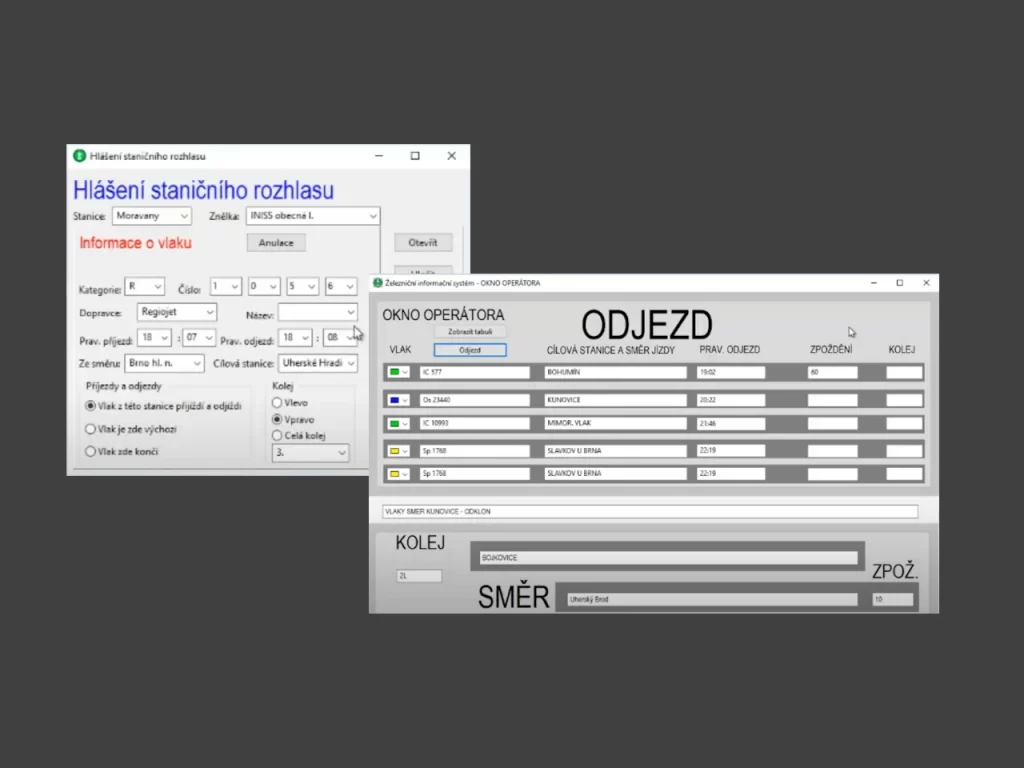1024x768 pixels.
Task: Expand the Znělka dropdown with INISS obecná I.
Action: tap(313, 216)
